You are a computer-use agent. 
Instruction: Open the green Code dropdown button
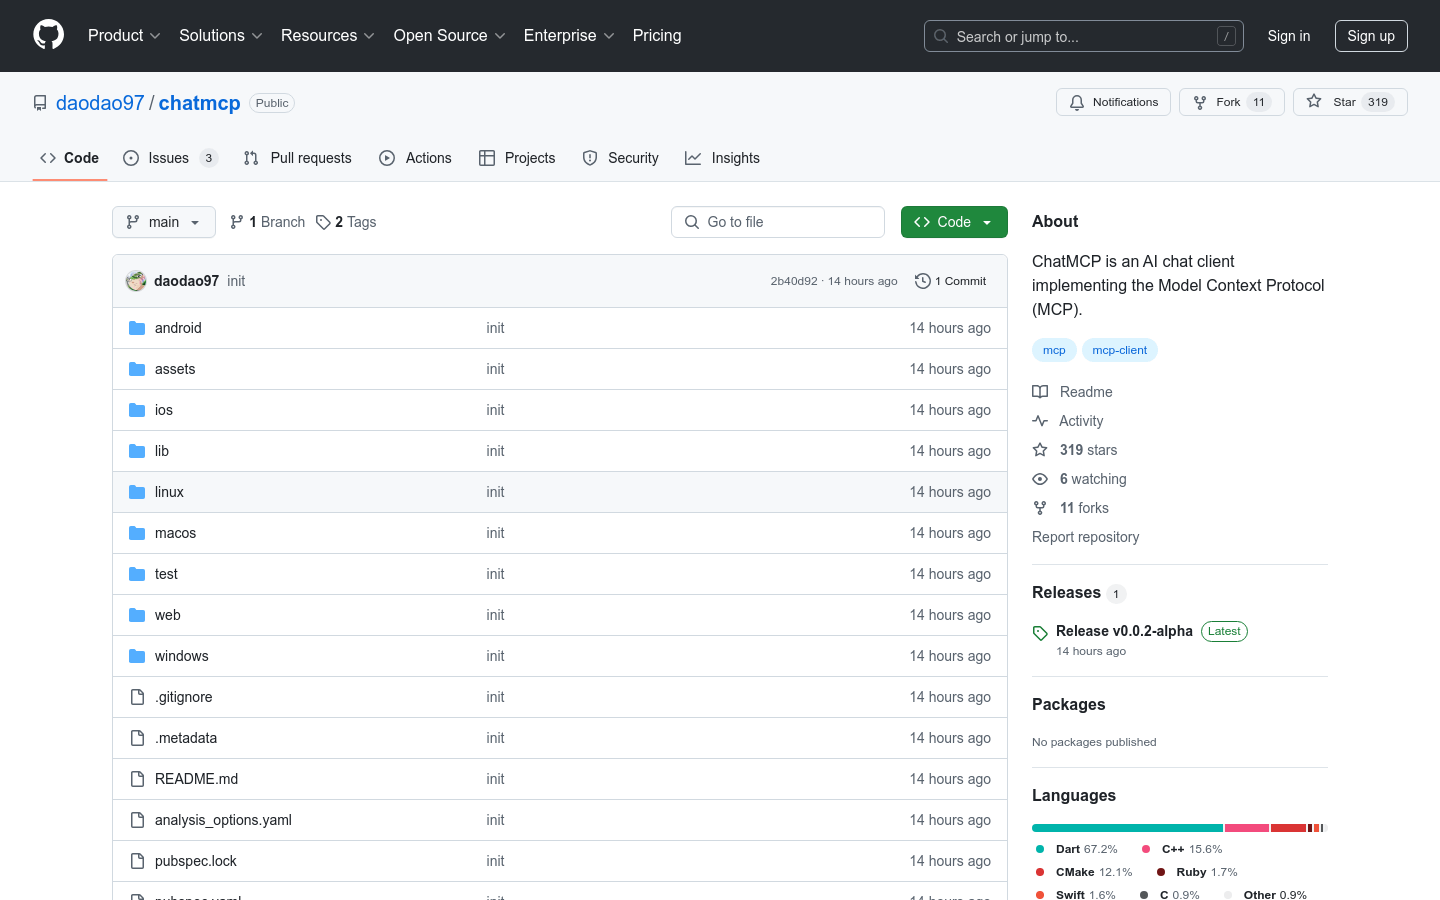pos(954,222)
